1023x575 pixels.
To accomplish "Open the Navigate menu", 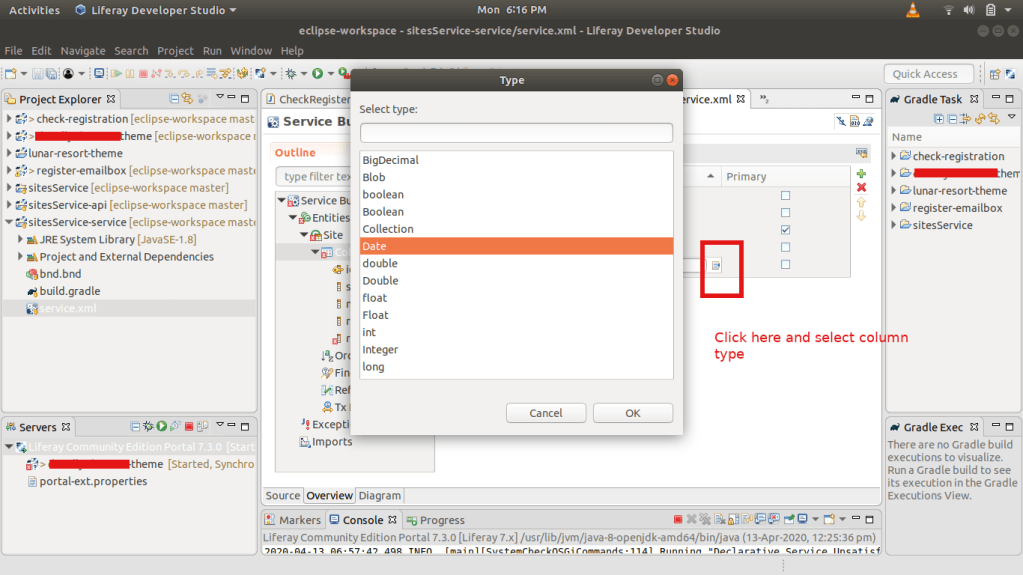I will (82, 51).
